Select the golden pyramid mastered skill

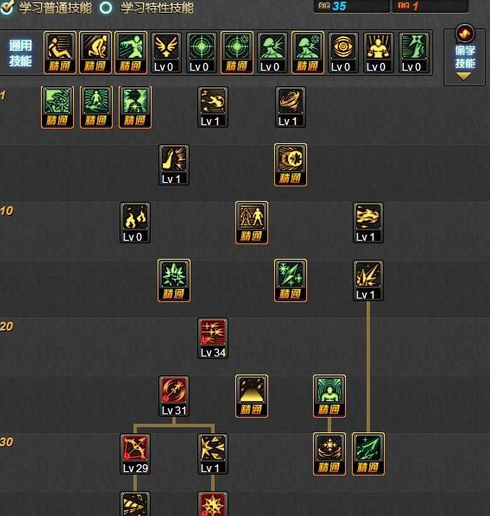coord(251,396)
